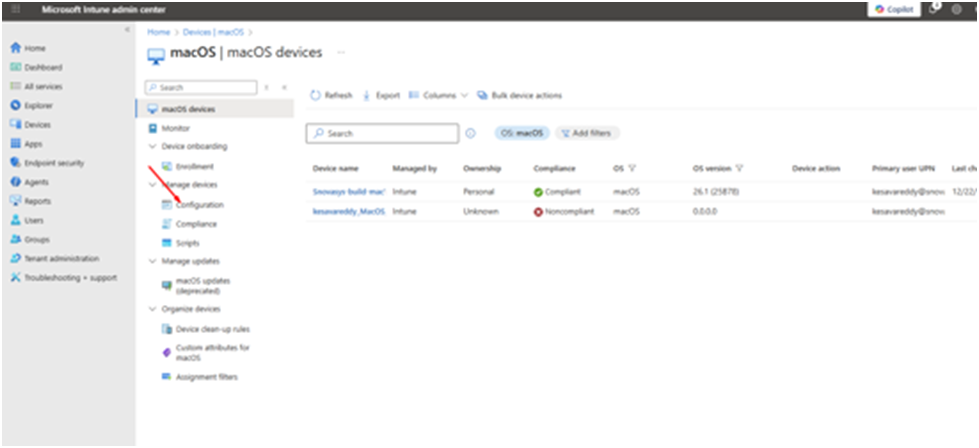Viewport: 979px width, 448px height.
Task: Collapse the Device onboarding section
Action: 153,147
